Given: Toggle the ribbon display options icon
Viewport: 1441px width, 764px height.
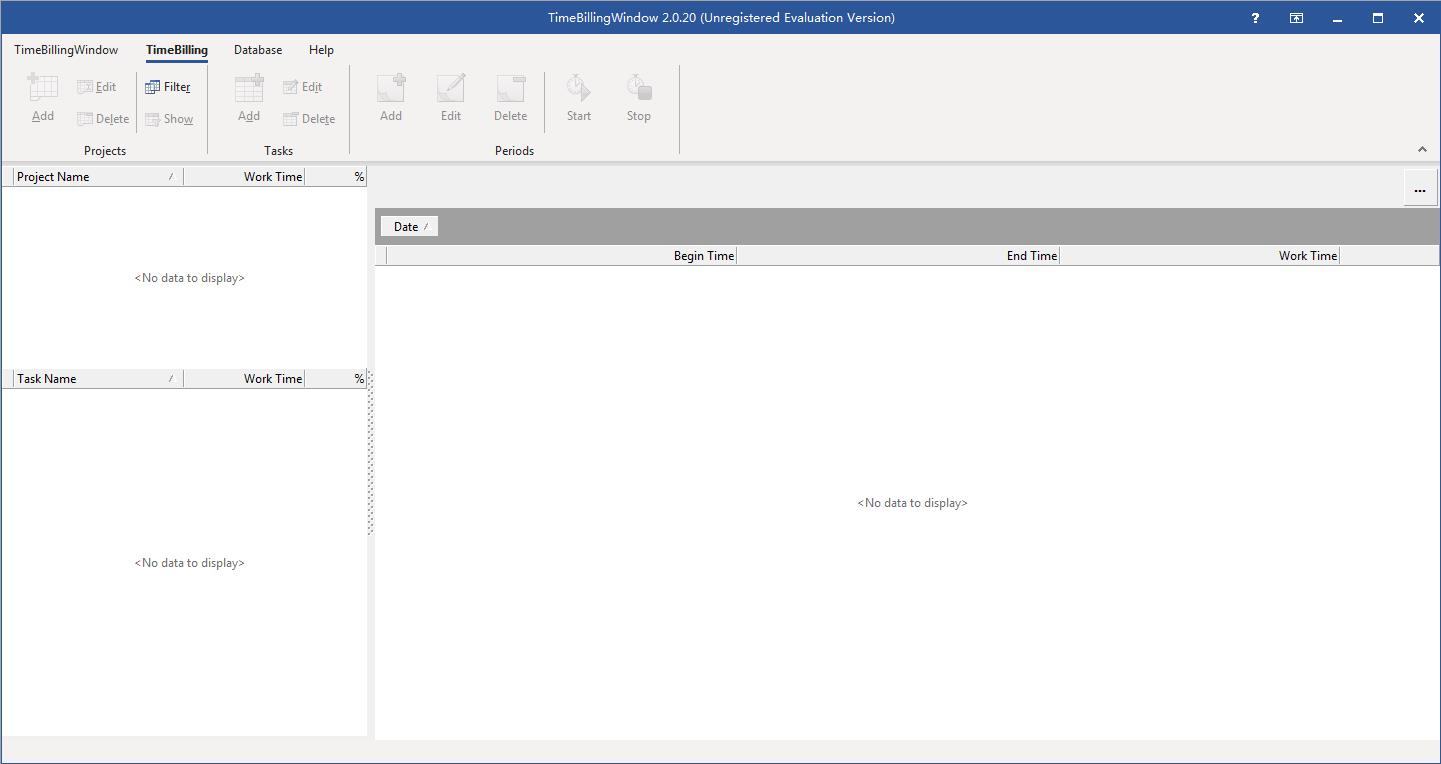Looking at the screenshot, I should click(1296, 18).
